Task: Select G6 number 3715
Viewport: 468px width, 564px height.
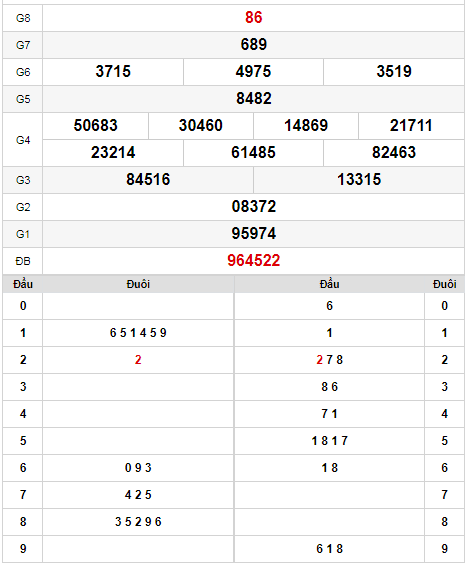Action: click(113, 72)
